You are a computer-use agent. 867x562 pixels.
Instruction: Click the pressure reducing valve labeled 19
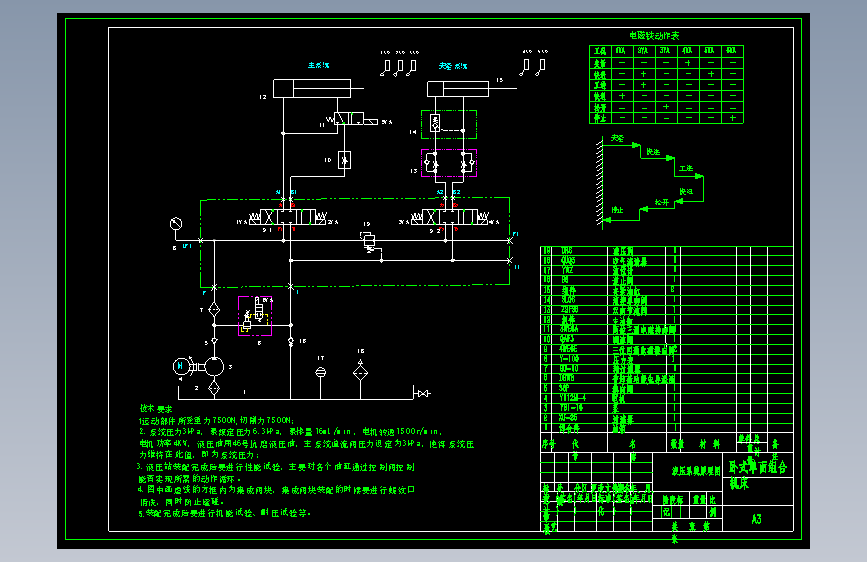point(369,242)
